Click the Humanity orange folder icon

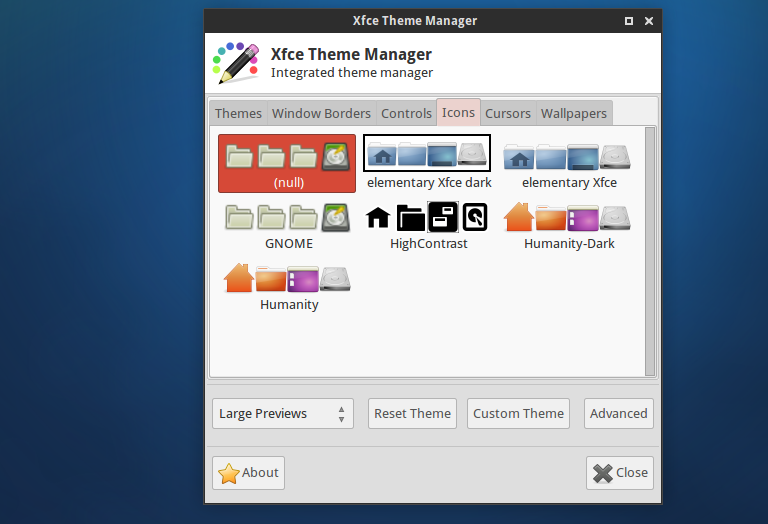tap(271, 279)
